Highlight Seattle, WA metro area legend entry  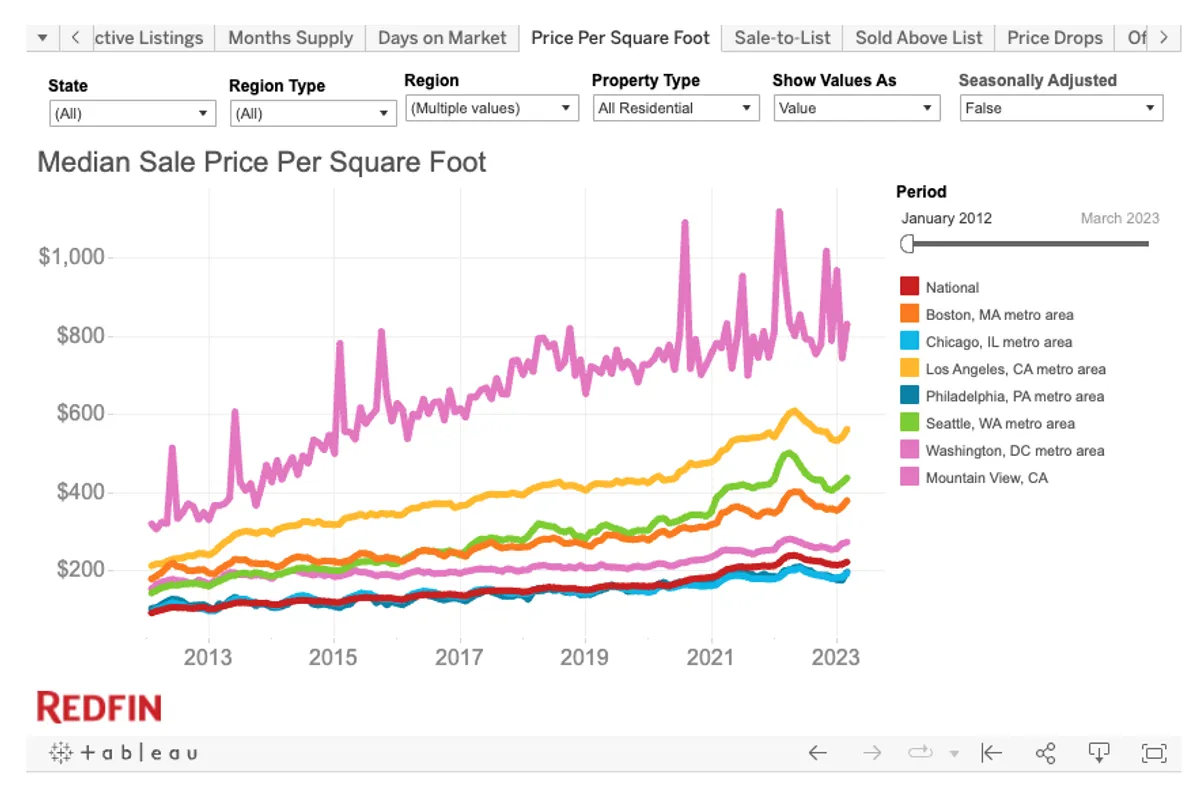pos(1000,423)
